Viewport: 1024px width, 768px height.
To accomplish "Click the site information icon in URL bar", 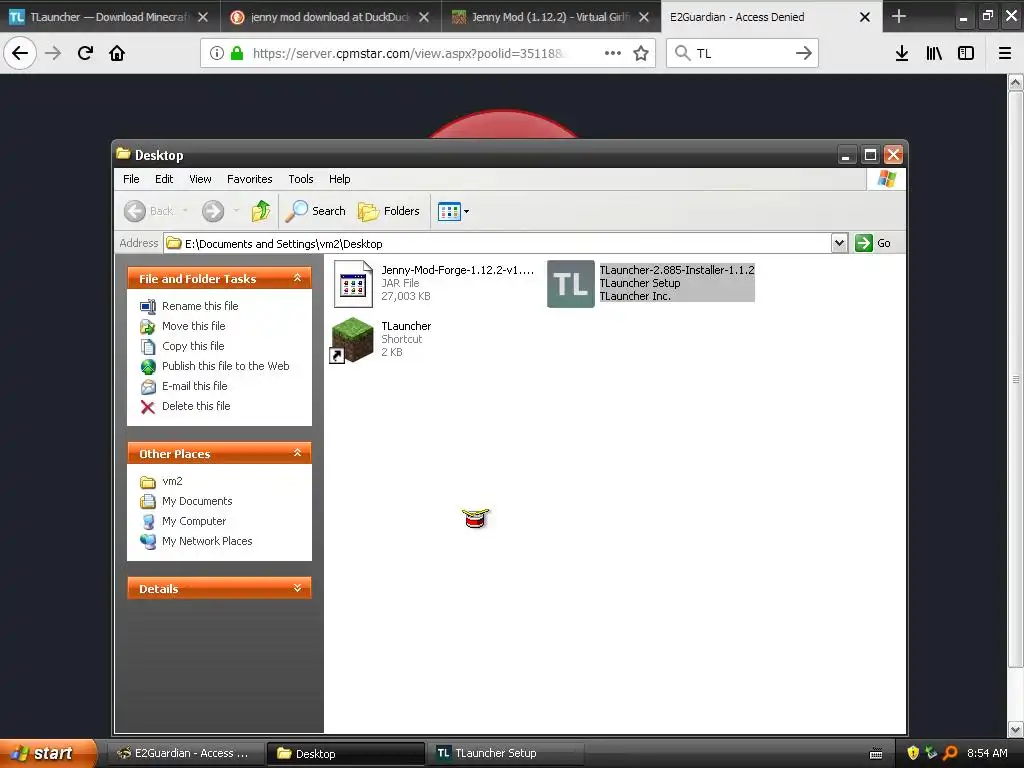I will click(x=217, y=53).
